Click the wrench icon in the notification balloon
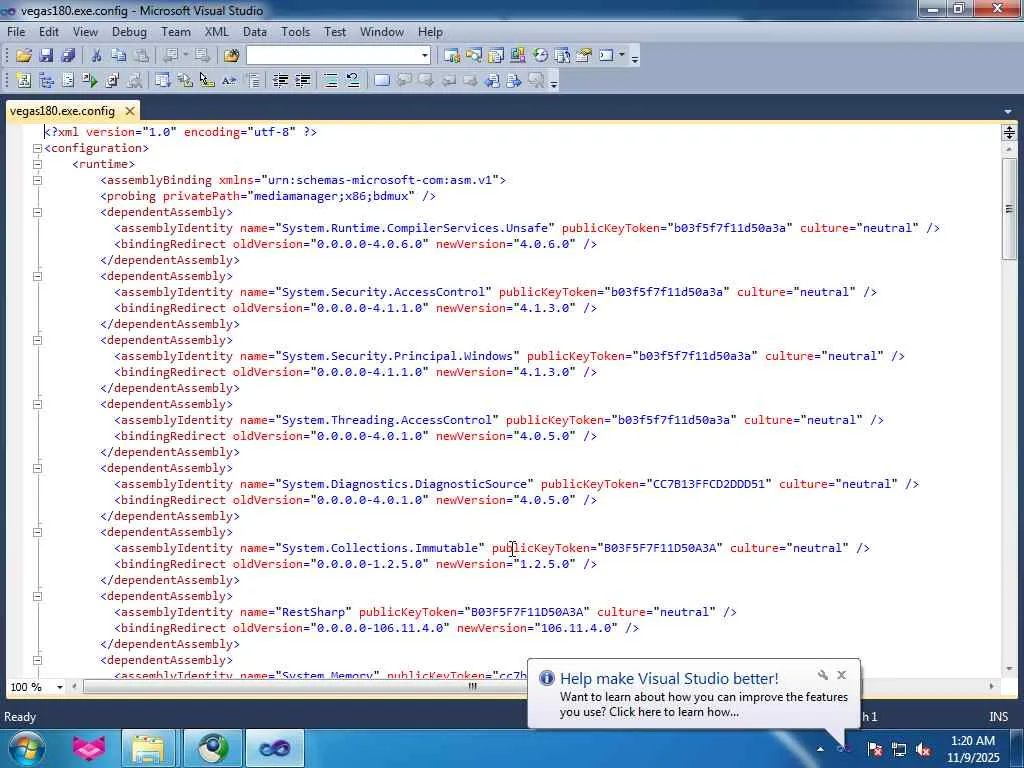This screenshot has width=1024, height=768. click(823, 675)
